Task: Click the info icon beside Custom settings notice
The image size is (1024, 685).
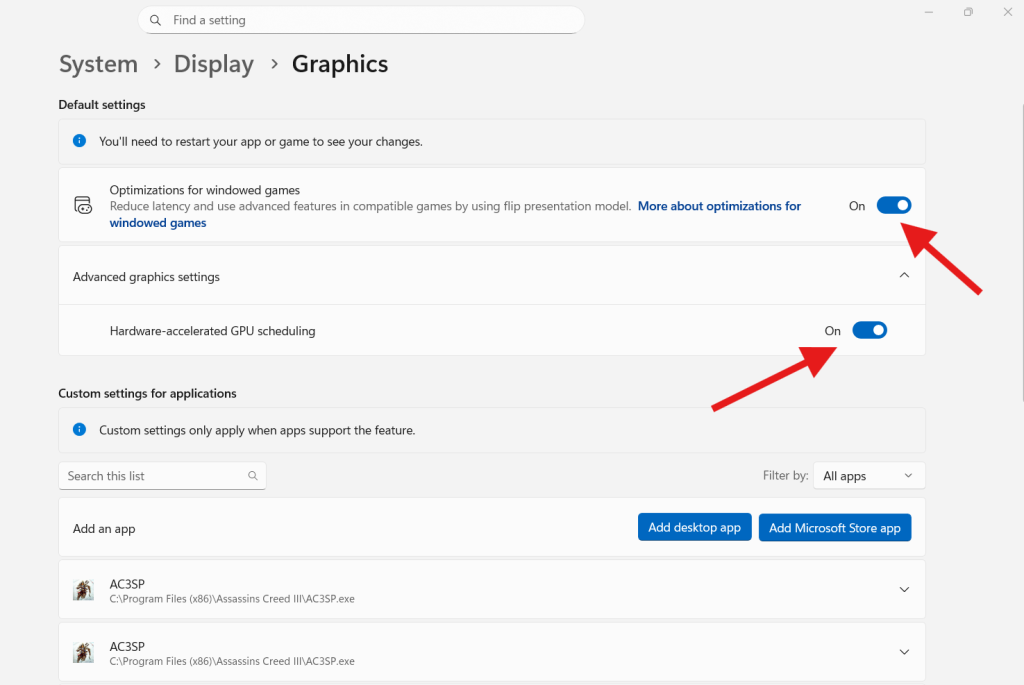Action: point(79,430)
